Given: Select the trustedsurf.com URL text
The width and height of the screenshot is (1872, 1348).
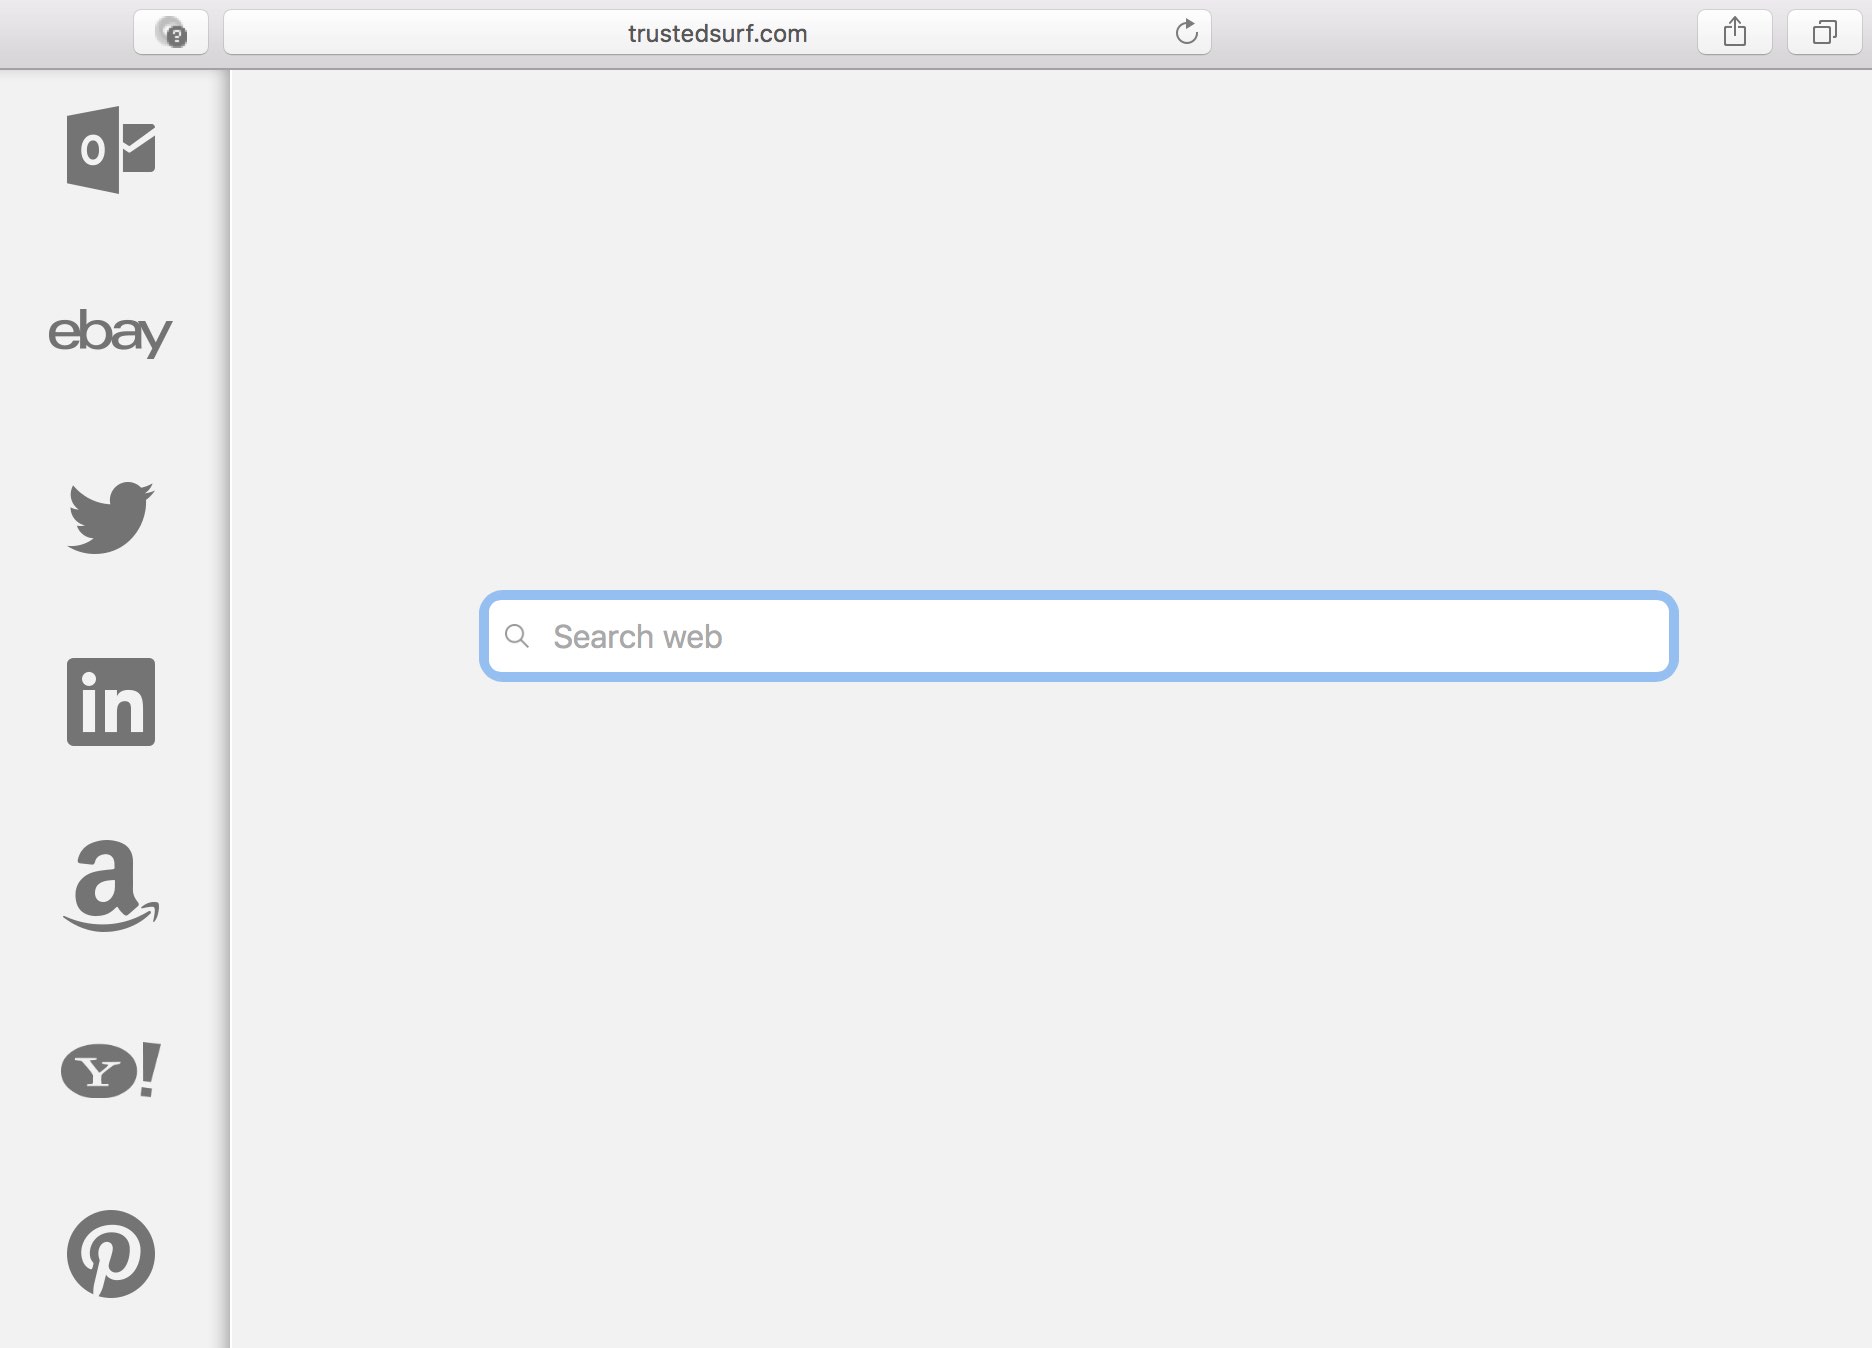Looking at the screenshot, I should [x=717, y=33].
